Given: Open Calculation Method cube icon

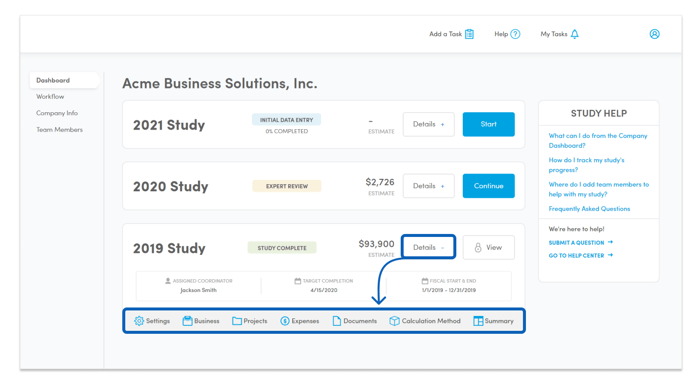Looking at the screenshot, I should (x=394, y=321).
